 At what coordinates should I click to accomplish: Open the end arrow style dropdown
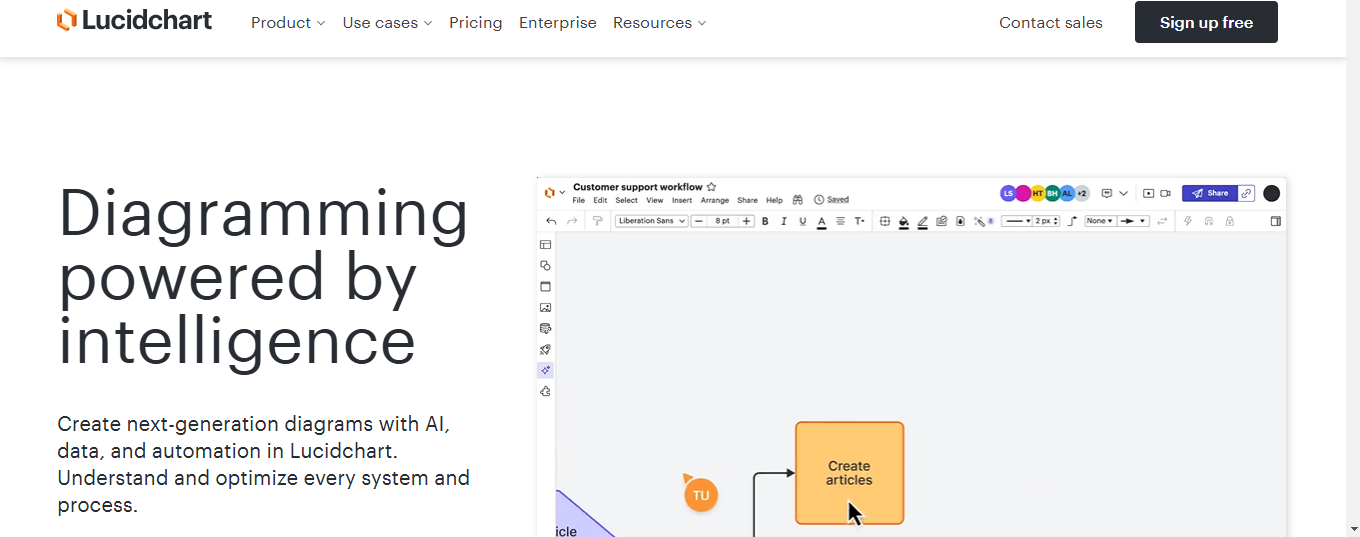point(1133,221)
